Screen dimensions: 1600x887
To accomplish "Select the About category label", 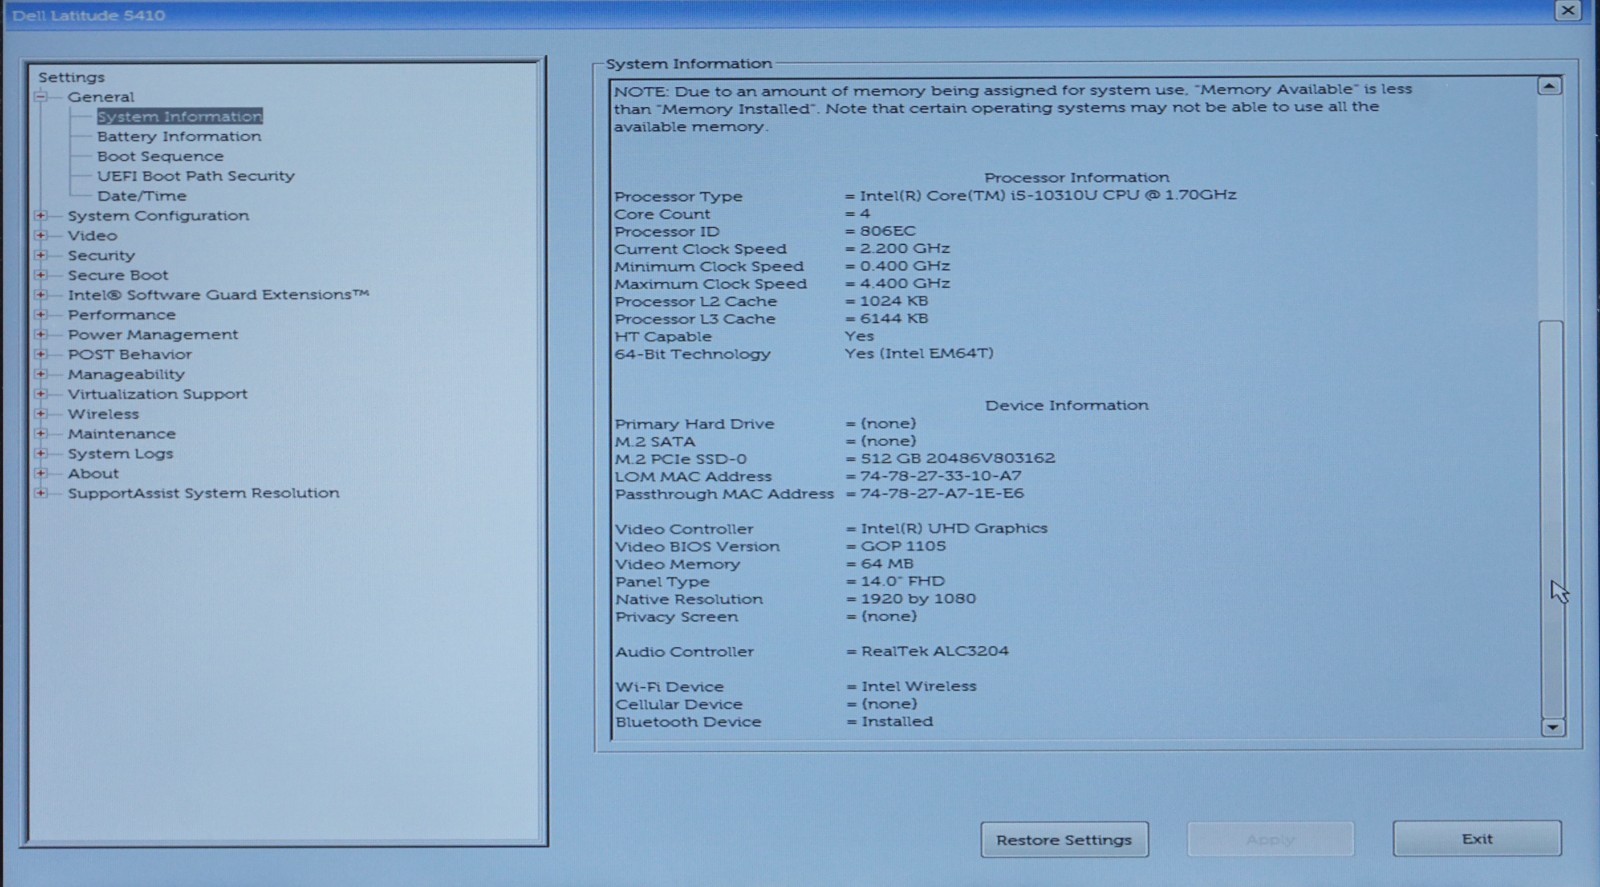I will 93,474.
